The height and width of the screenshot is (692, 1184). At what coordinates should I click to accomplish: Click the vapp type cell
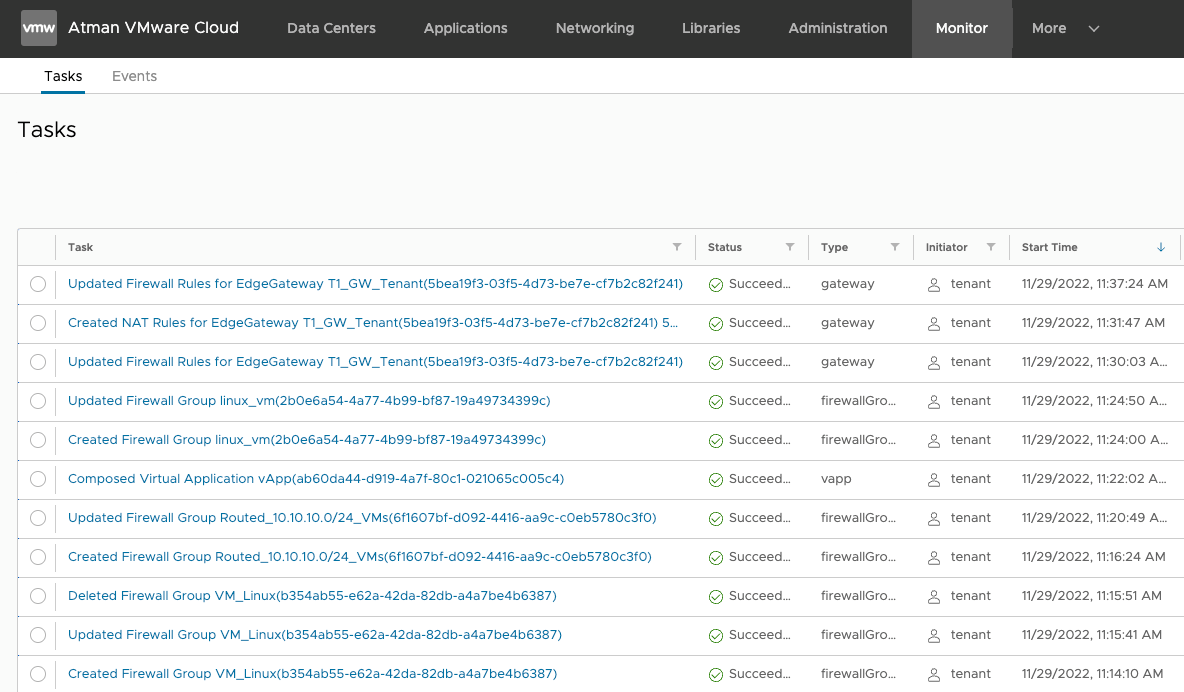(x=836, y=479)
